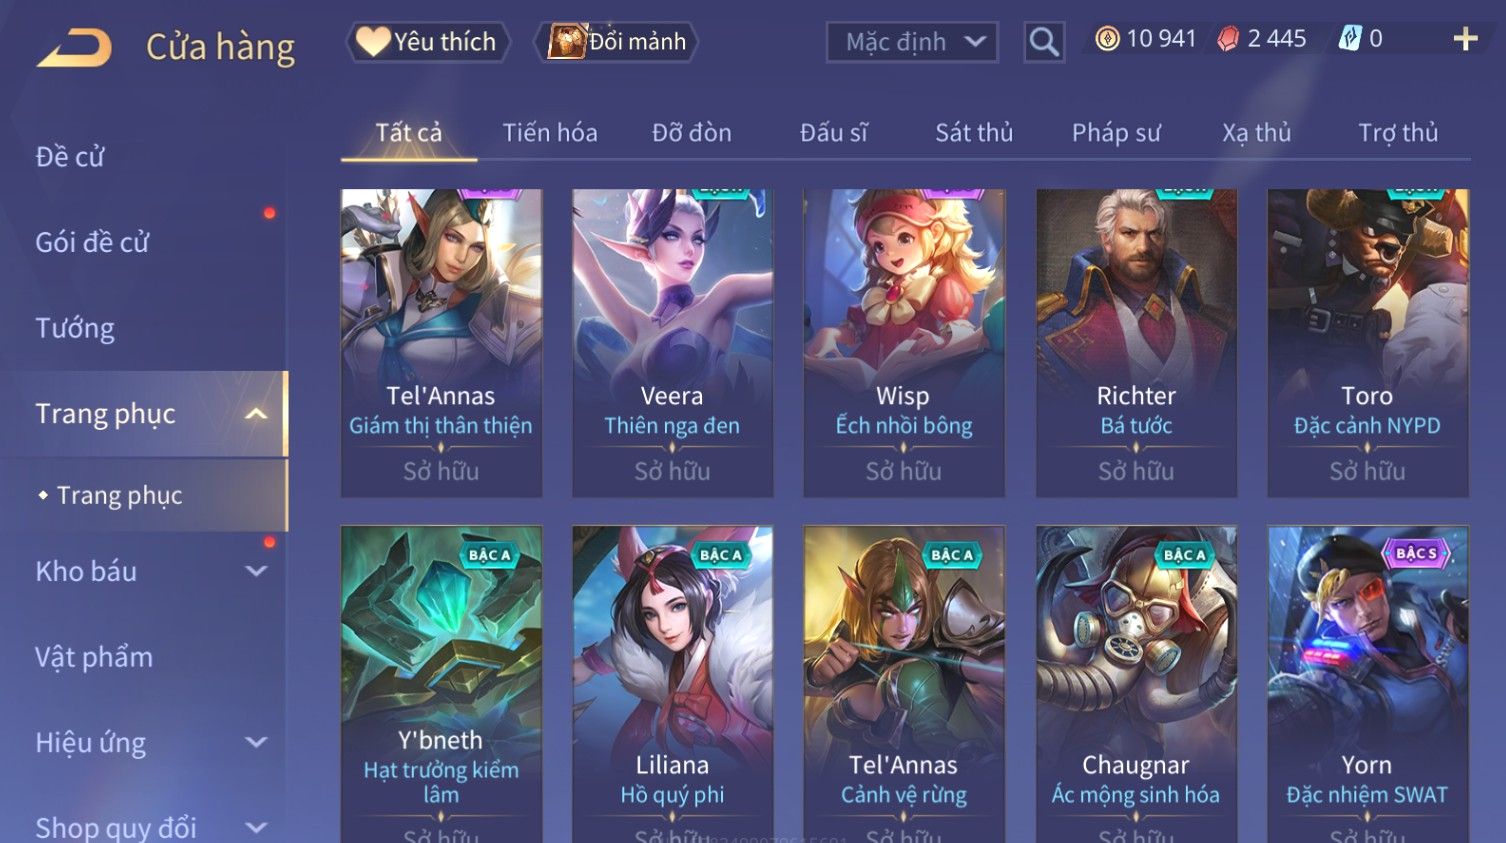Switch to the Tiến hóa tab
Screen dimensions: 1506x843
point(550,133)
